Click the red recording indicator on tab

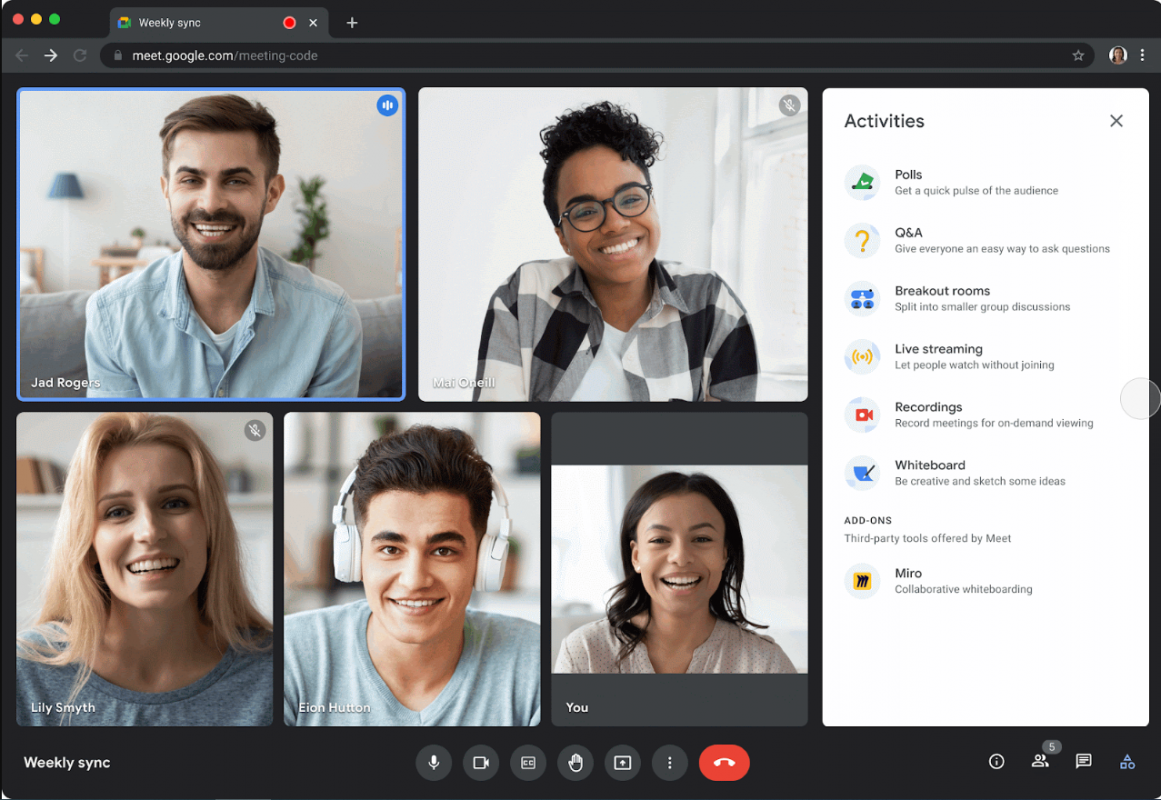coord(290,23)
